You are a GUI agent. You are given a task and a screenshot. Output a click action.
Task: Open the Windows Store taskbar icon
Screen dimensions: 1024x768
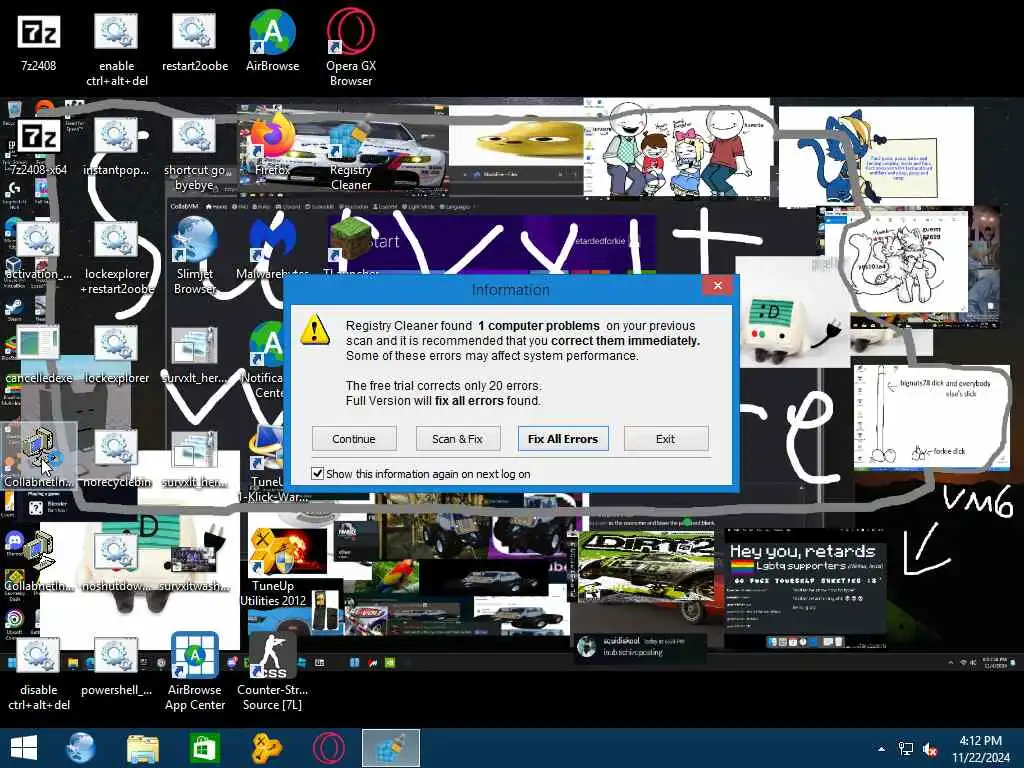click(204, 748)
